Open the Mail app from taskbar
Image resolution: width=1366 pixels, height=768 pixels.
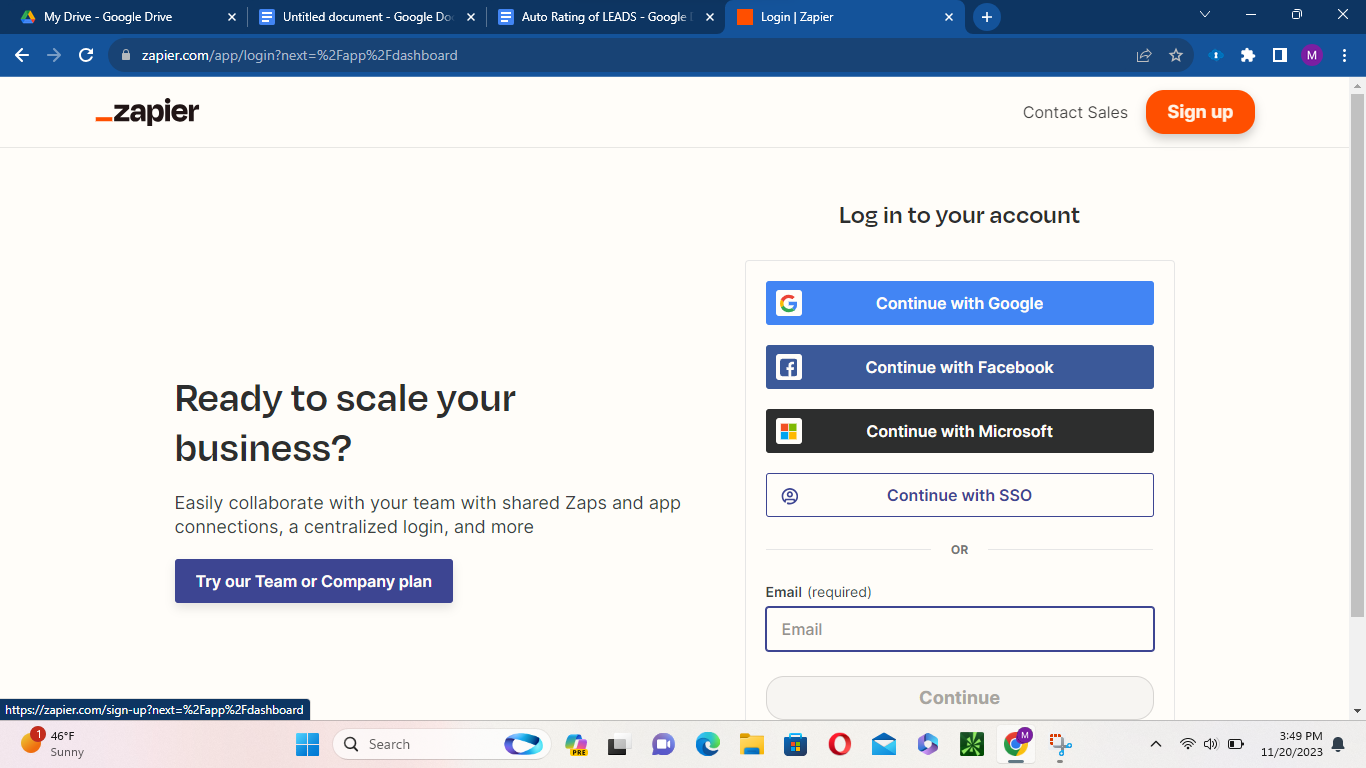pos(883,744)
